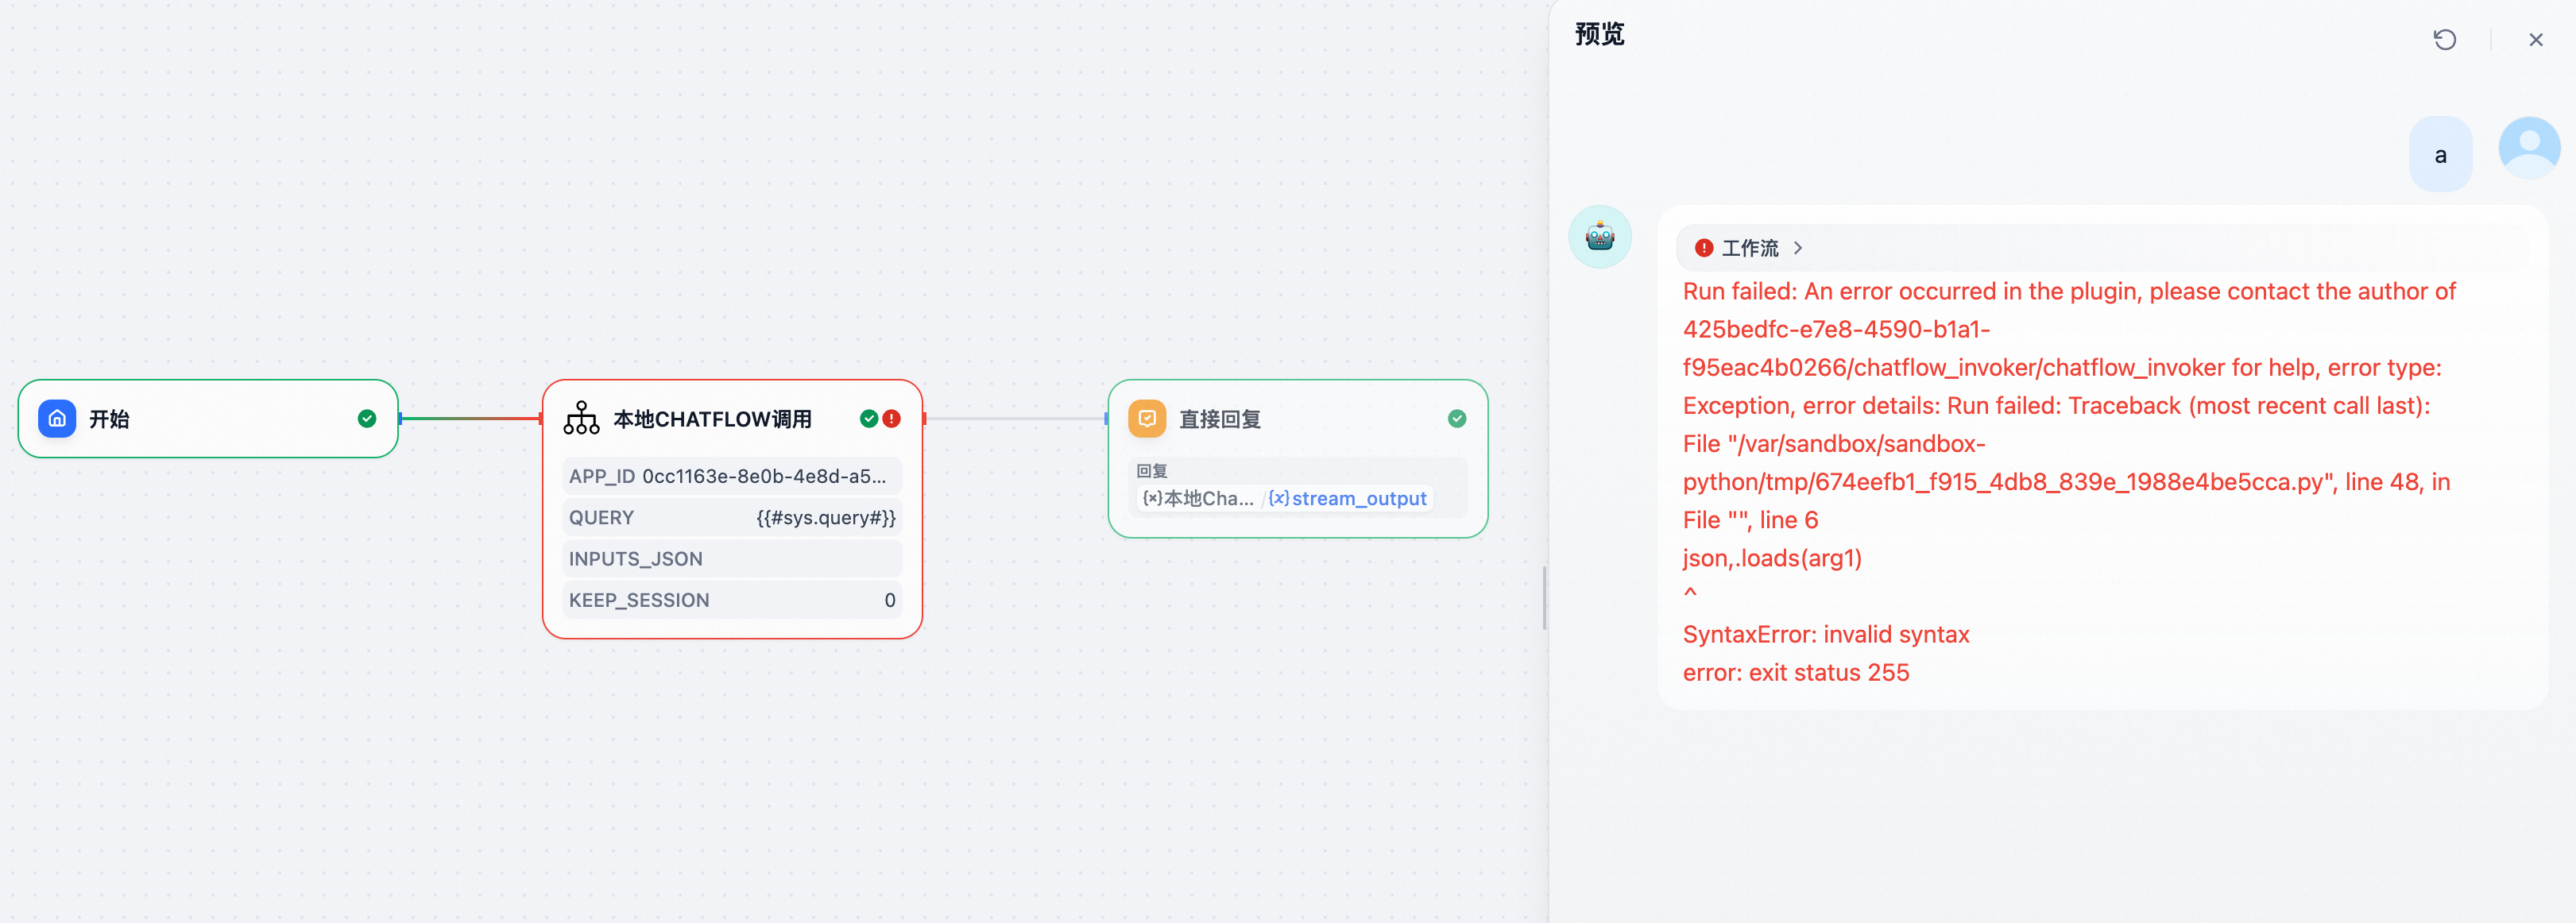Click the red error badge on CHATFLOW node
This screenshot has width=2576, height=923.
click(x=891, y=418)
